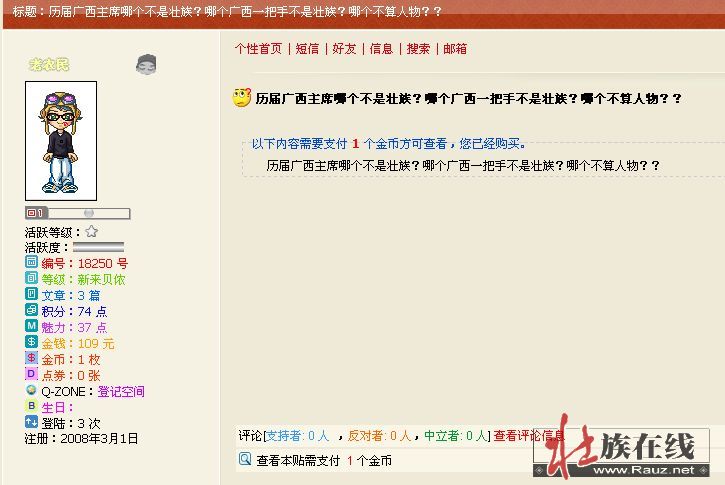
Task: Click the 金币 gold coin icon
Action: click(x=31, y=359)
